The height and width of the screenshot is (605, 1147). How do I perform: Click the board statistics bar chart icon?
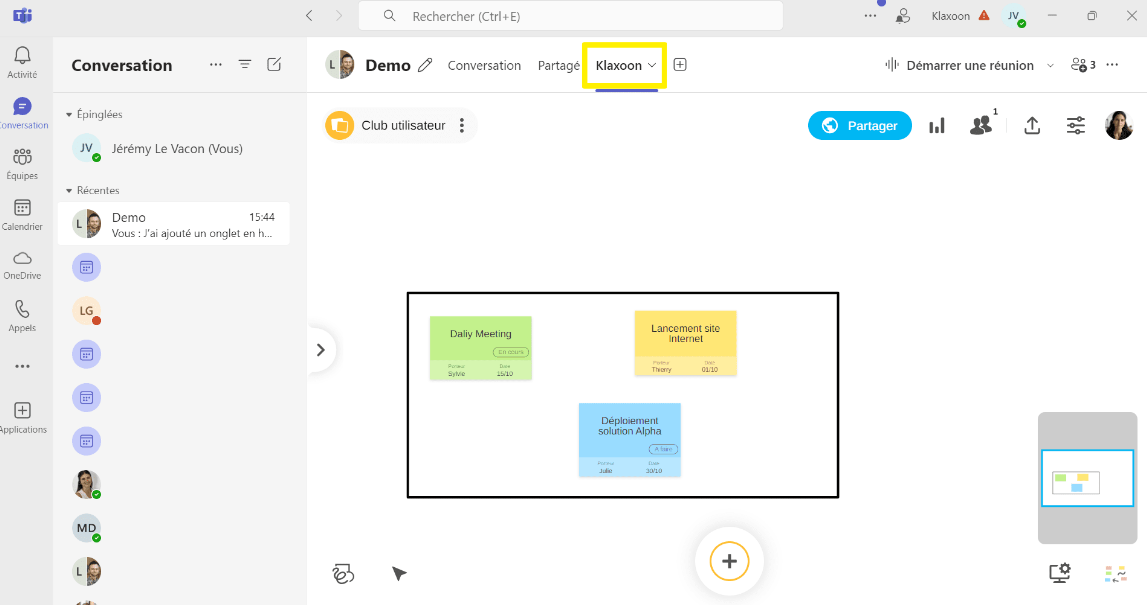(937, 126)
